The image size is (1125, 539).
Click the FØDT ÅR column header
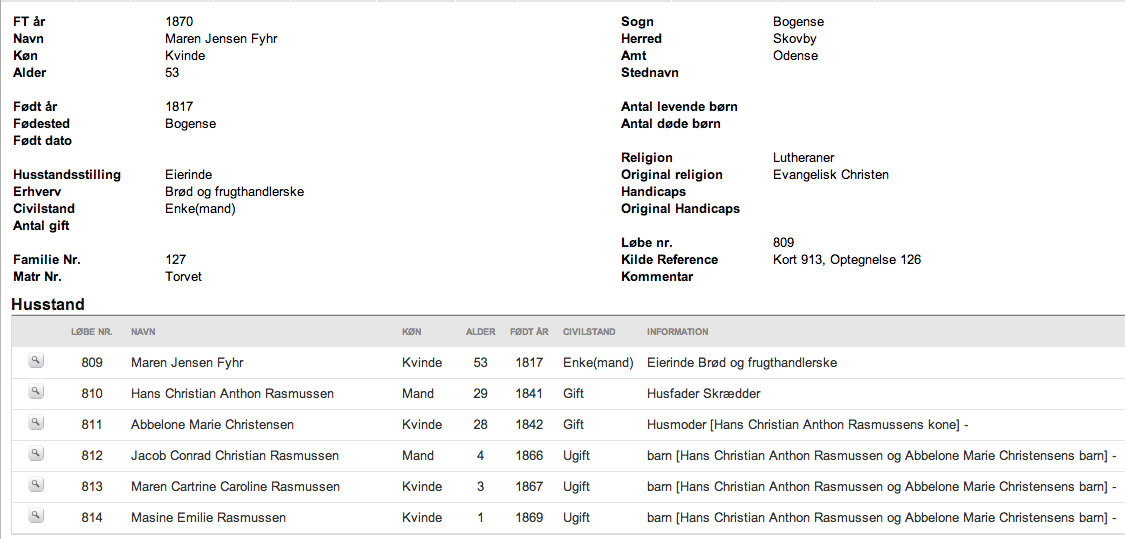coord(529,332)
